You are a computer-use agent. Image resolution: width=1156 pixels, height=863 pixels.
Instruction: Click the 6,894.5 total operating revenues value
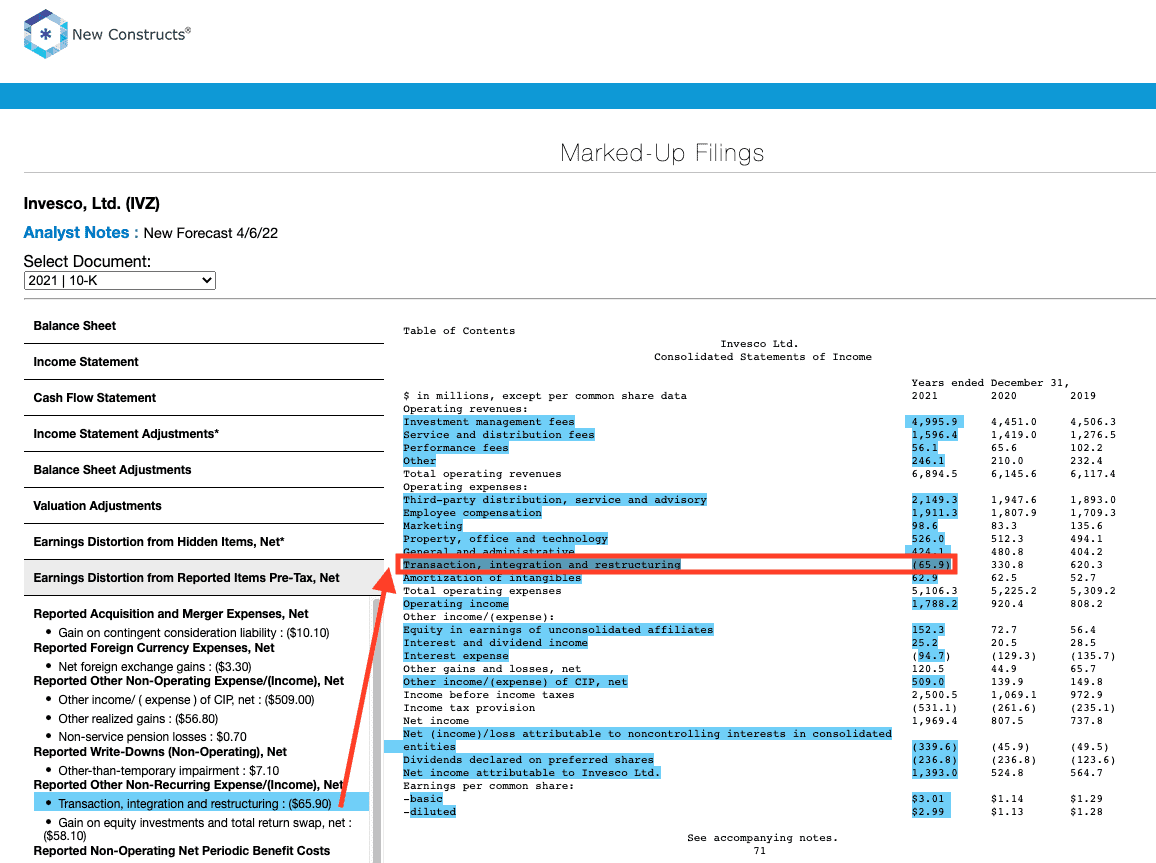934,474
